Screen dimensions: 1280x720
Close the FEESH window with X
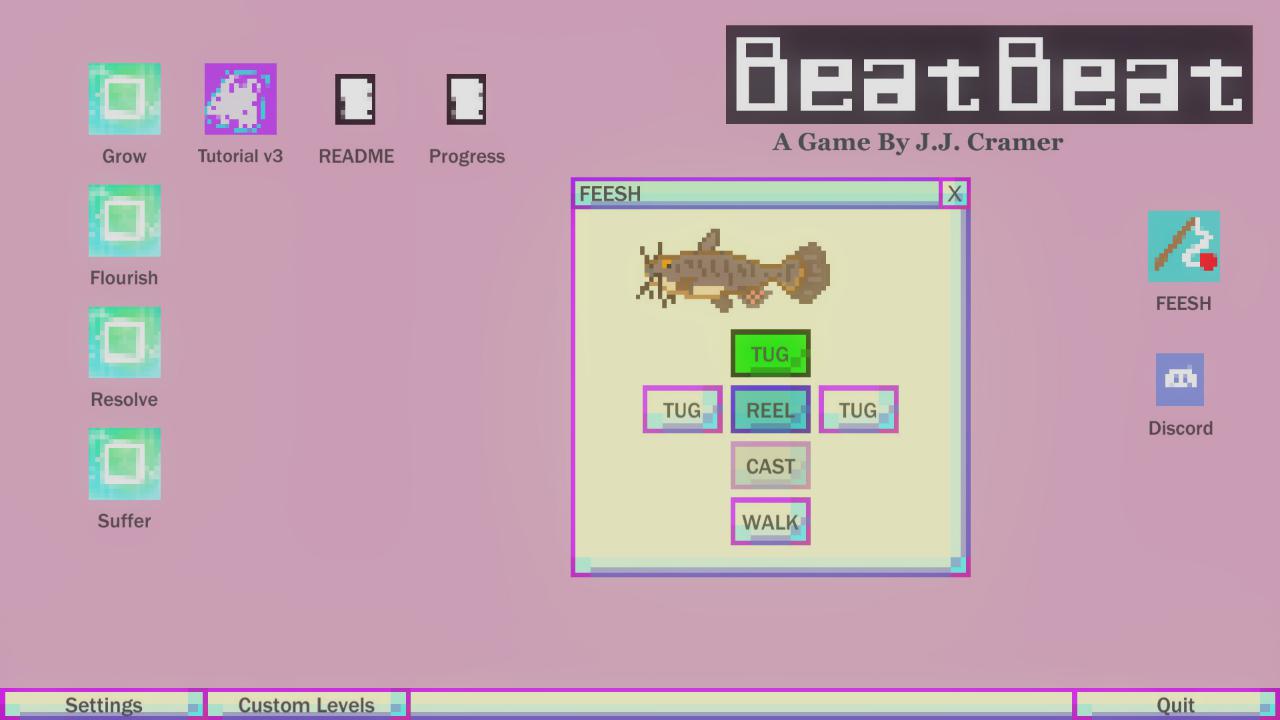(x=955, y=193)
